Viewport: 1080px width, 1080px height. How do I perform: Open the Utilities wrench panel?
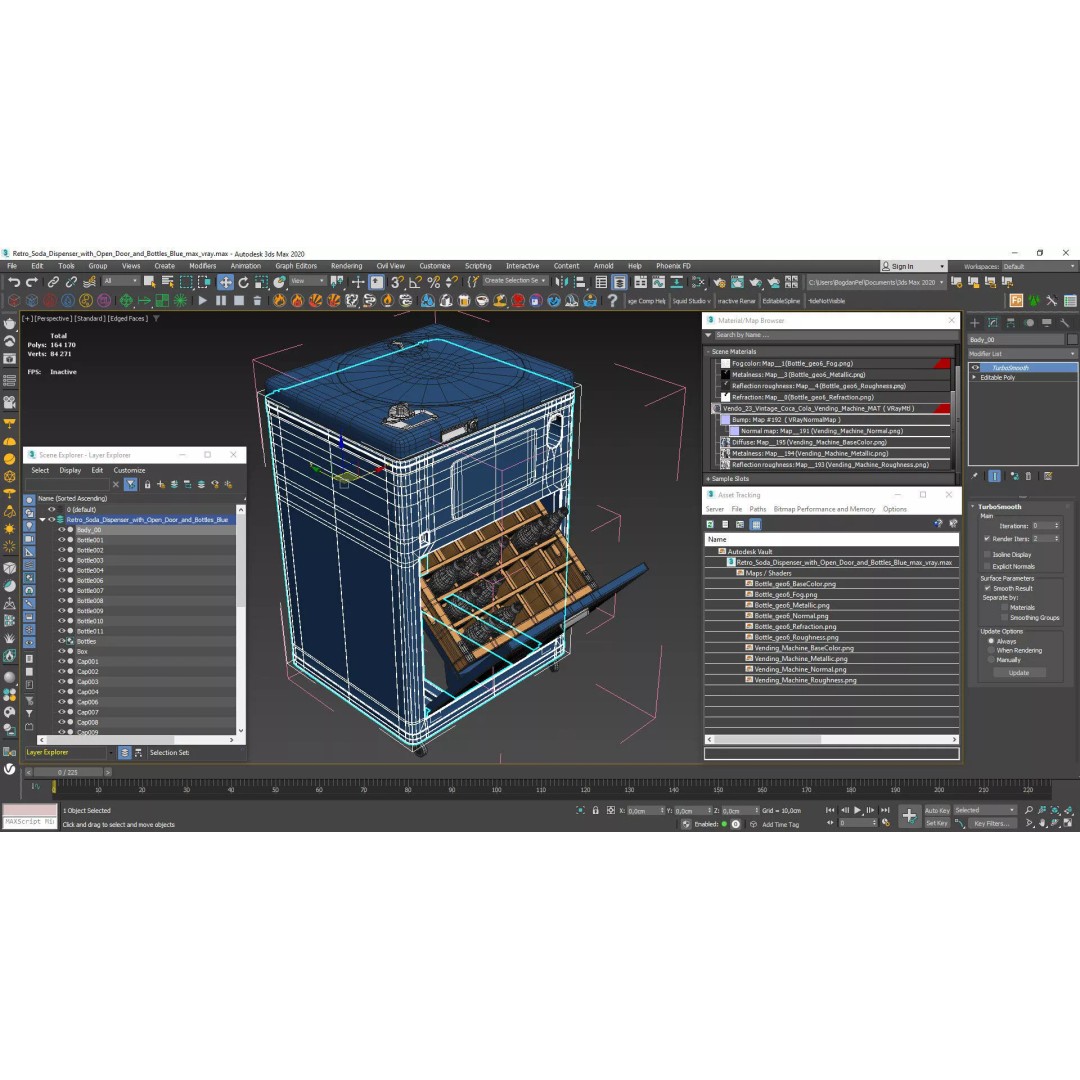pyautogui.click(x=1064, y=322)
